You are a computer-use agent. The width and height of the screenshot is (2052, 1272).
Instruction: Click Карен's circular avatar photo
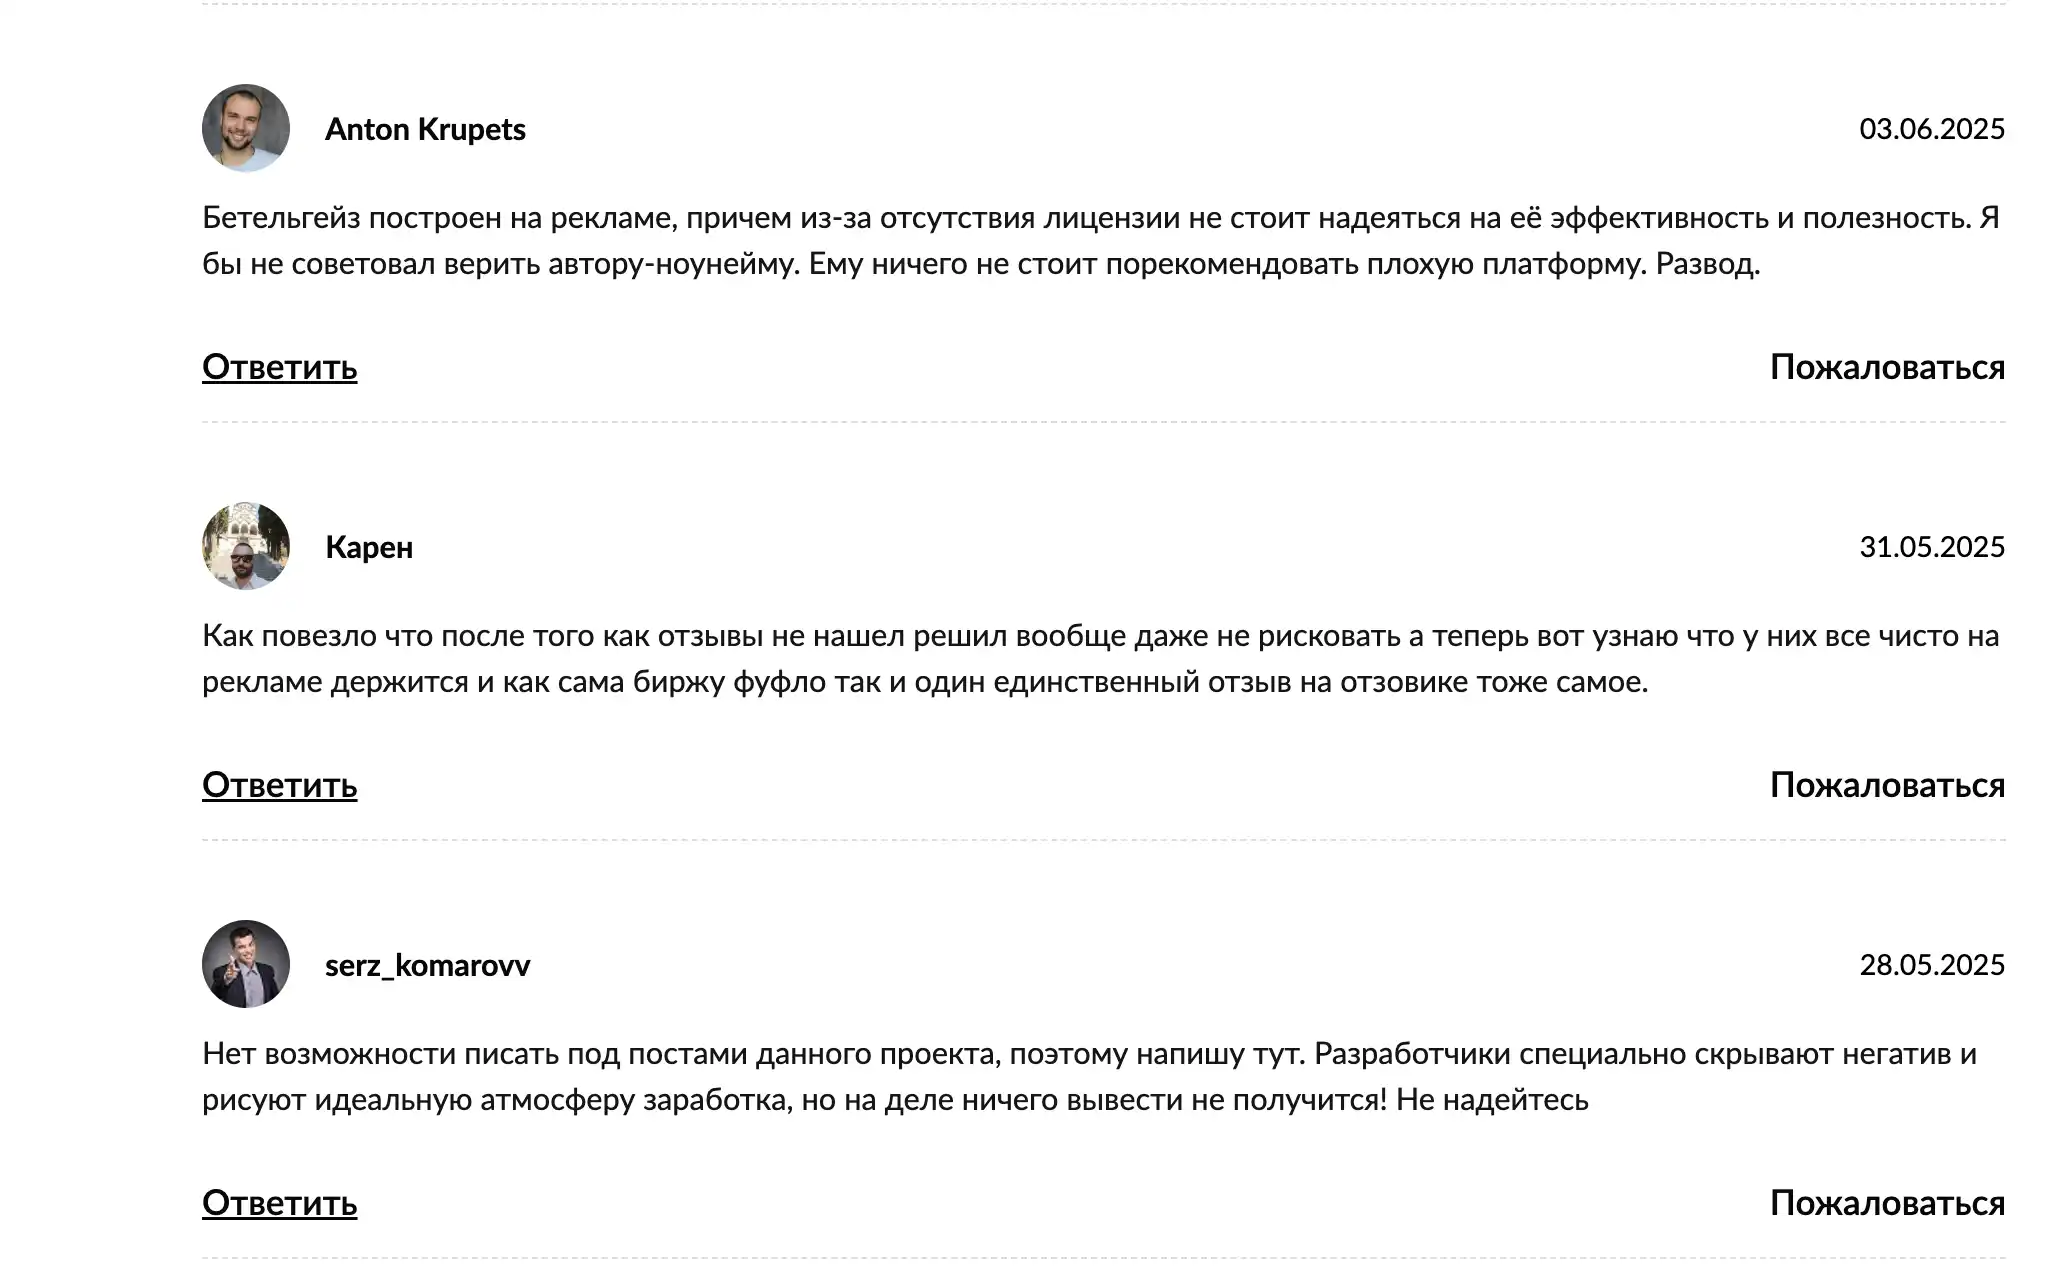[246, 546]
